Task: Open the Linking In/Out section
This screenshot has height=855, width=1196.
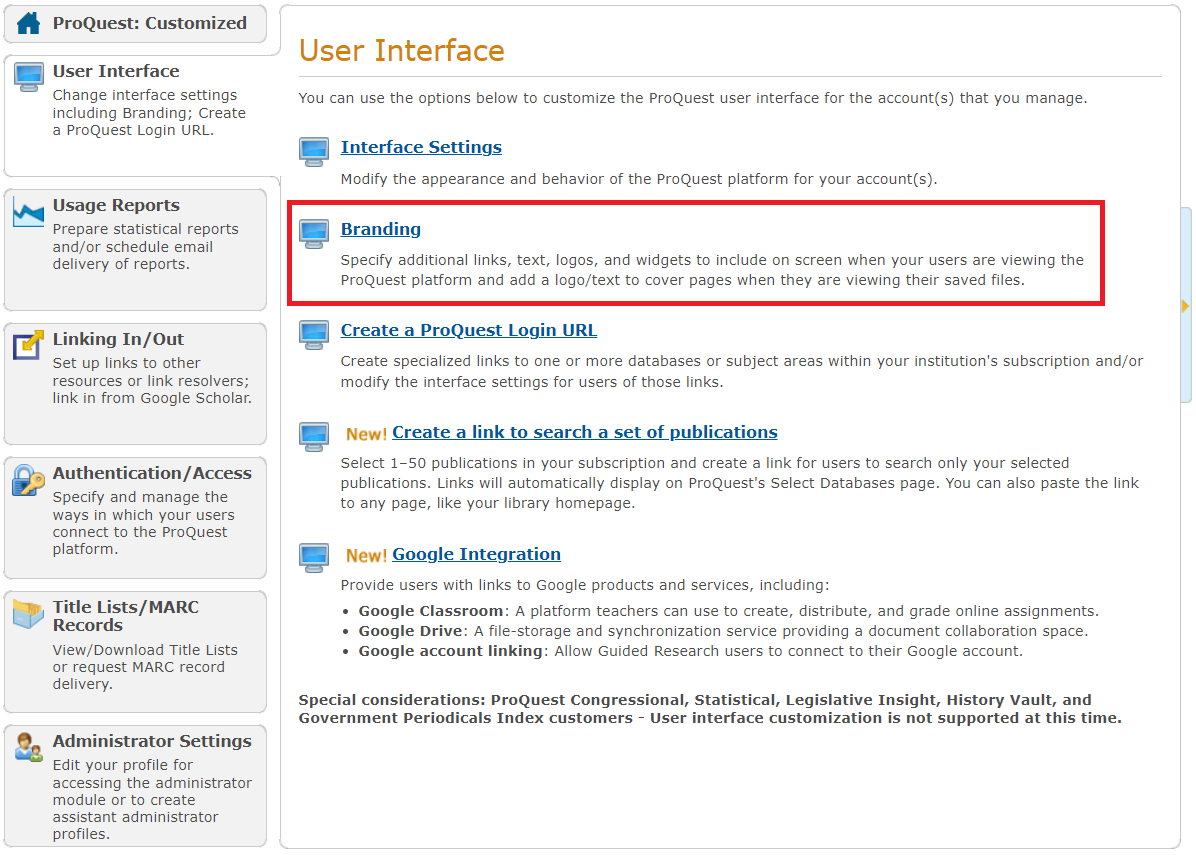Action: point(135,384)
